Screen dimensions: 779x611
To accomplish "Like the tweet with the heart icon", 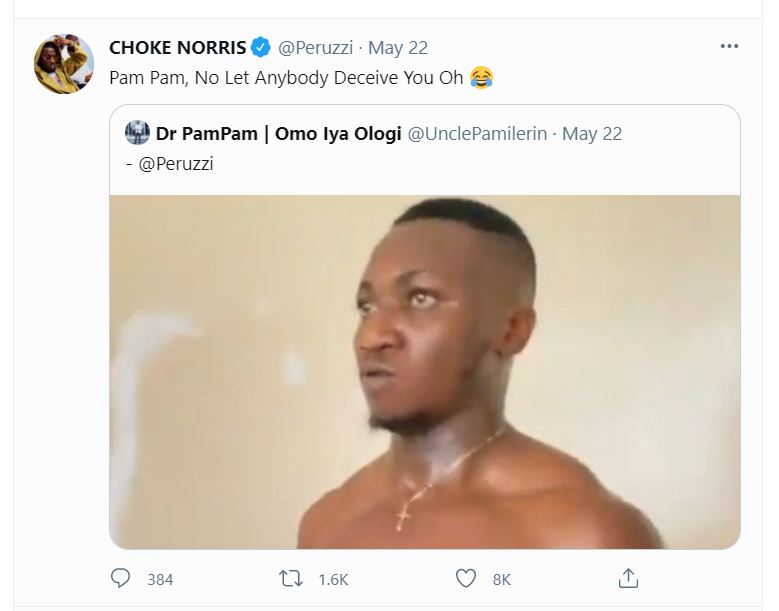I will (x=465, y=577).
